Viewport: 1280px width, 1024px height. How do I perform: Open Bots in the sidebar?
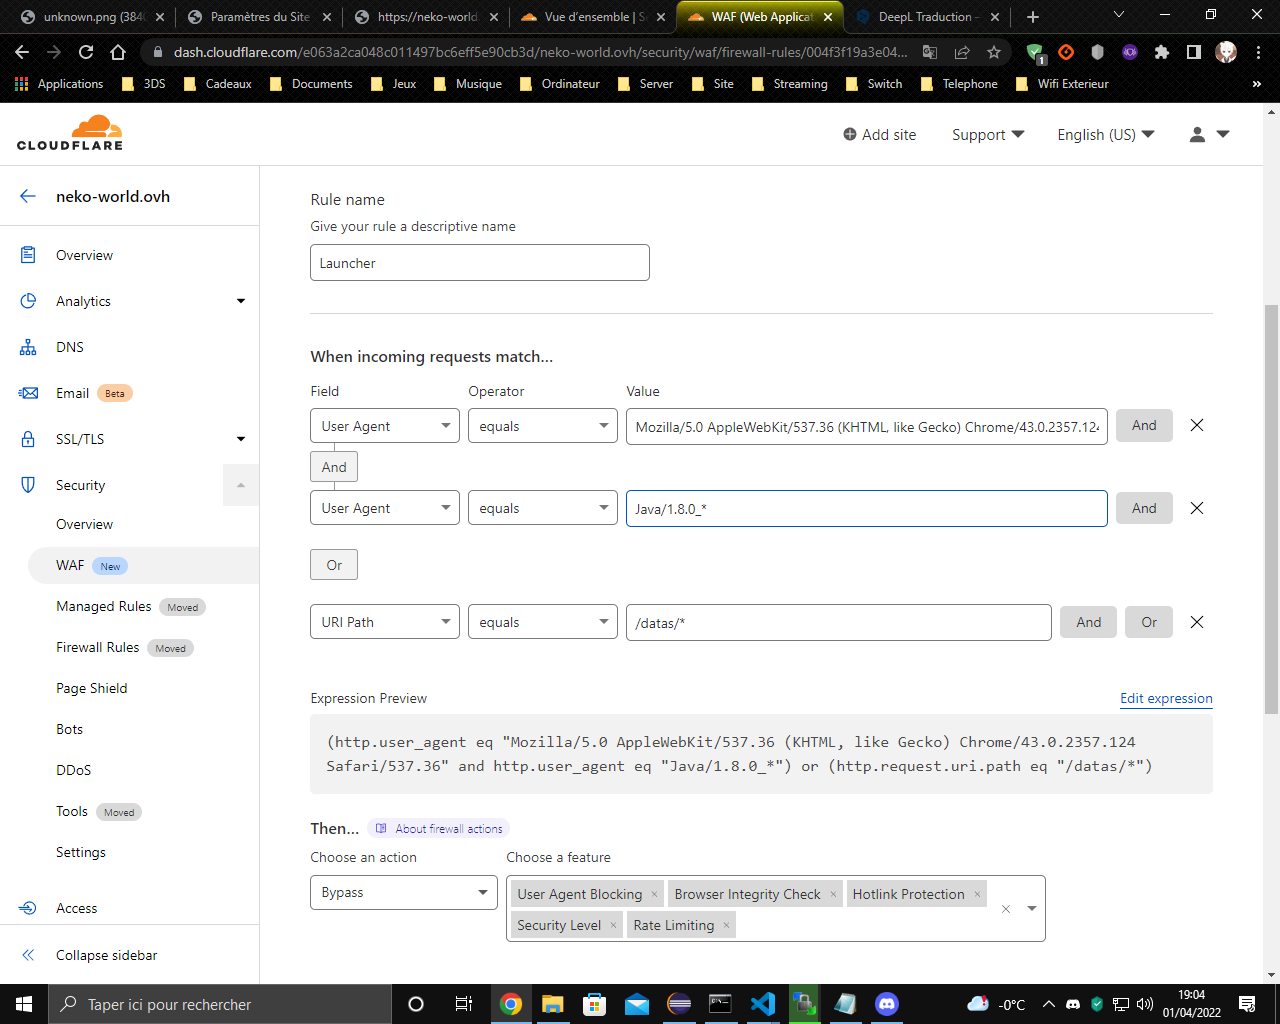click(x=70, y=729)
